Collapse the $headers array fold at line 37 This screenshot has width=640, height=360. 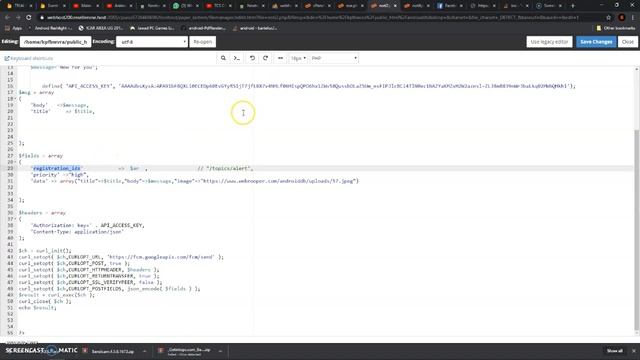point(16,219)
